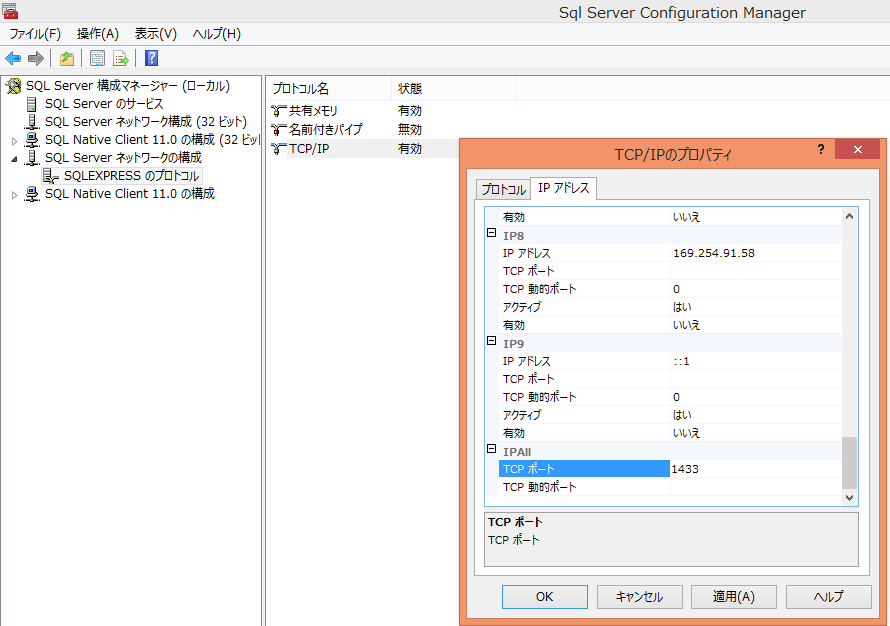Screen dimensions: 890x626
Task: Click the SQL Server 構成マネージャー root node icon
Action: pos(14,86)
